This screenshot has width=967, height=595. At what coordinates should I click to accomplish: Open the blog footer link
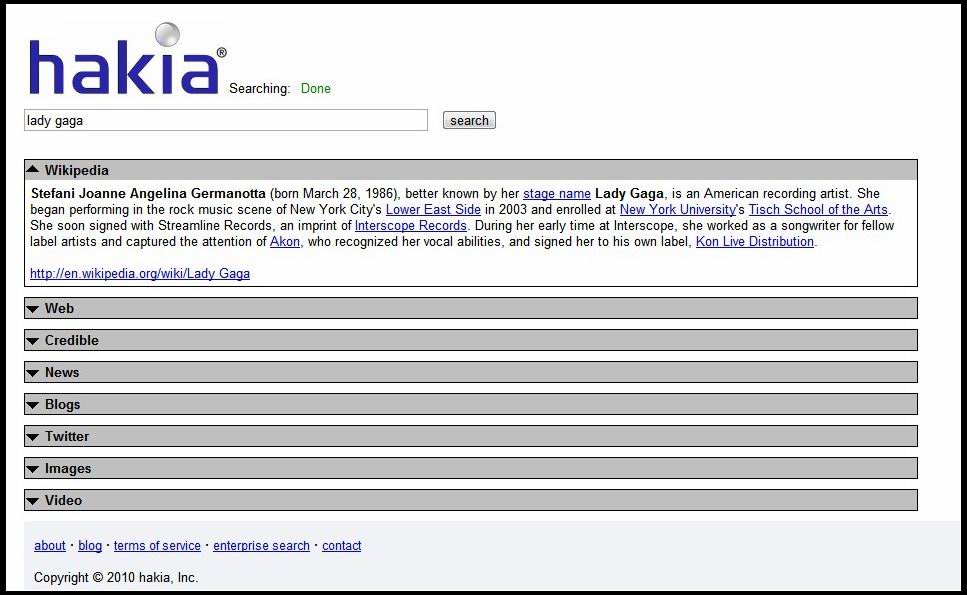click(90, 546)
